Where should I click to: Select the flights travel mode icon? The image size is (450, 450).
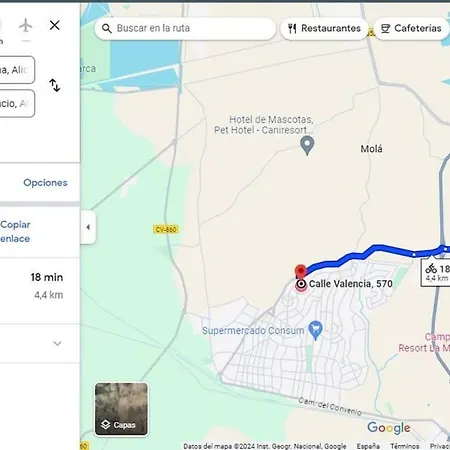coord(26,26)
